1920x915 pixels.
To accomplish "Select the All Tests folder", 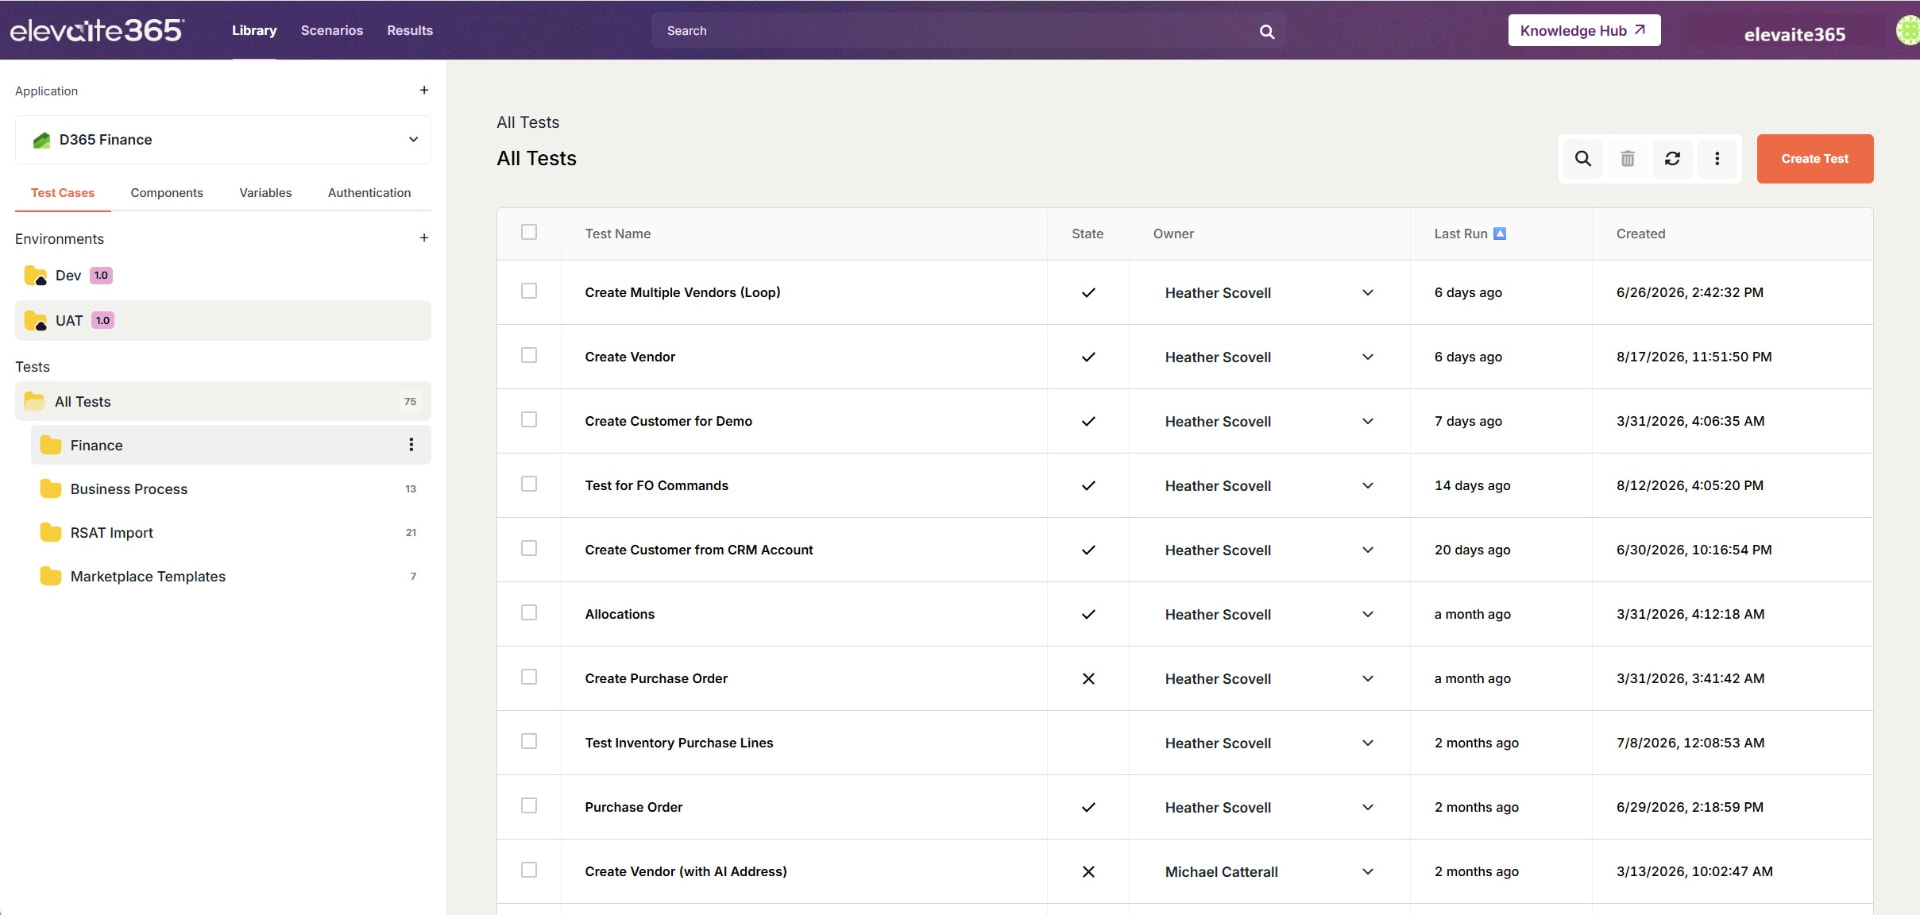I will 223,401.
